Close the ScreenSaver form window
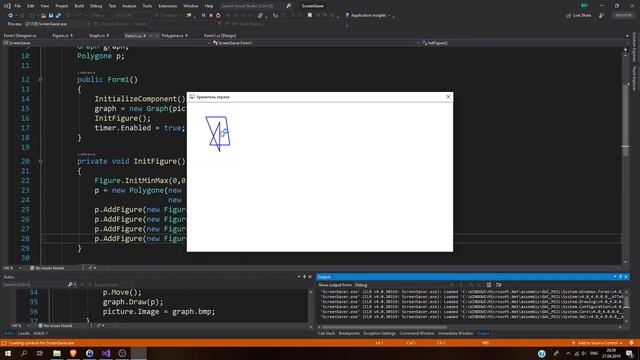 click(448, 97)
